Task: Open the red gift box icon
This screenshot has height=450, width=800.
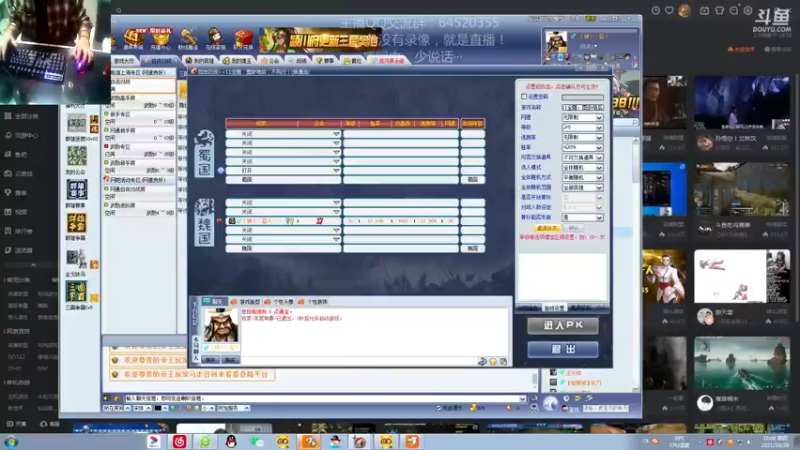Action: click(x=243, y=38)
